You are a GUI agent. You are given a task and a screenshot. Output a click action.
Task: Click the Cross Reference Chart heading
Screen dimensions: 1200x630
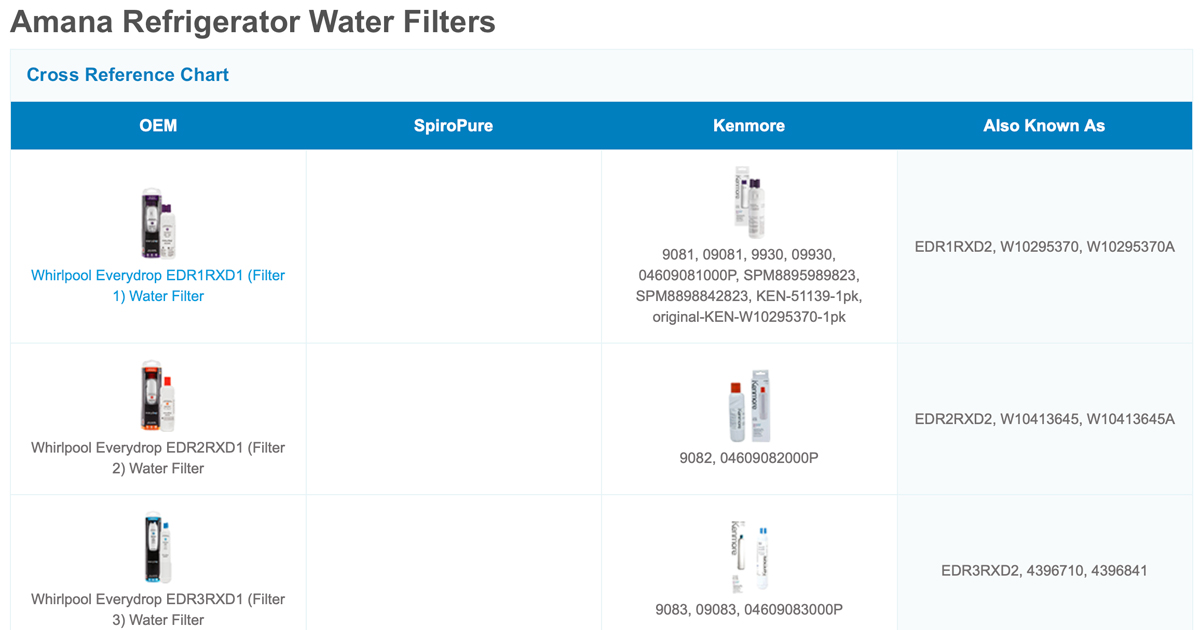coord(127,74)
